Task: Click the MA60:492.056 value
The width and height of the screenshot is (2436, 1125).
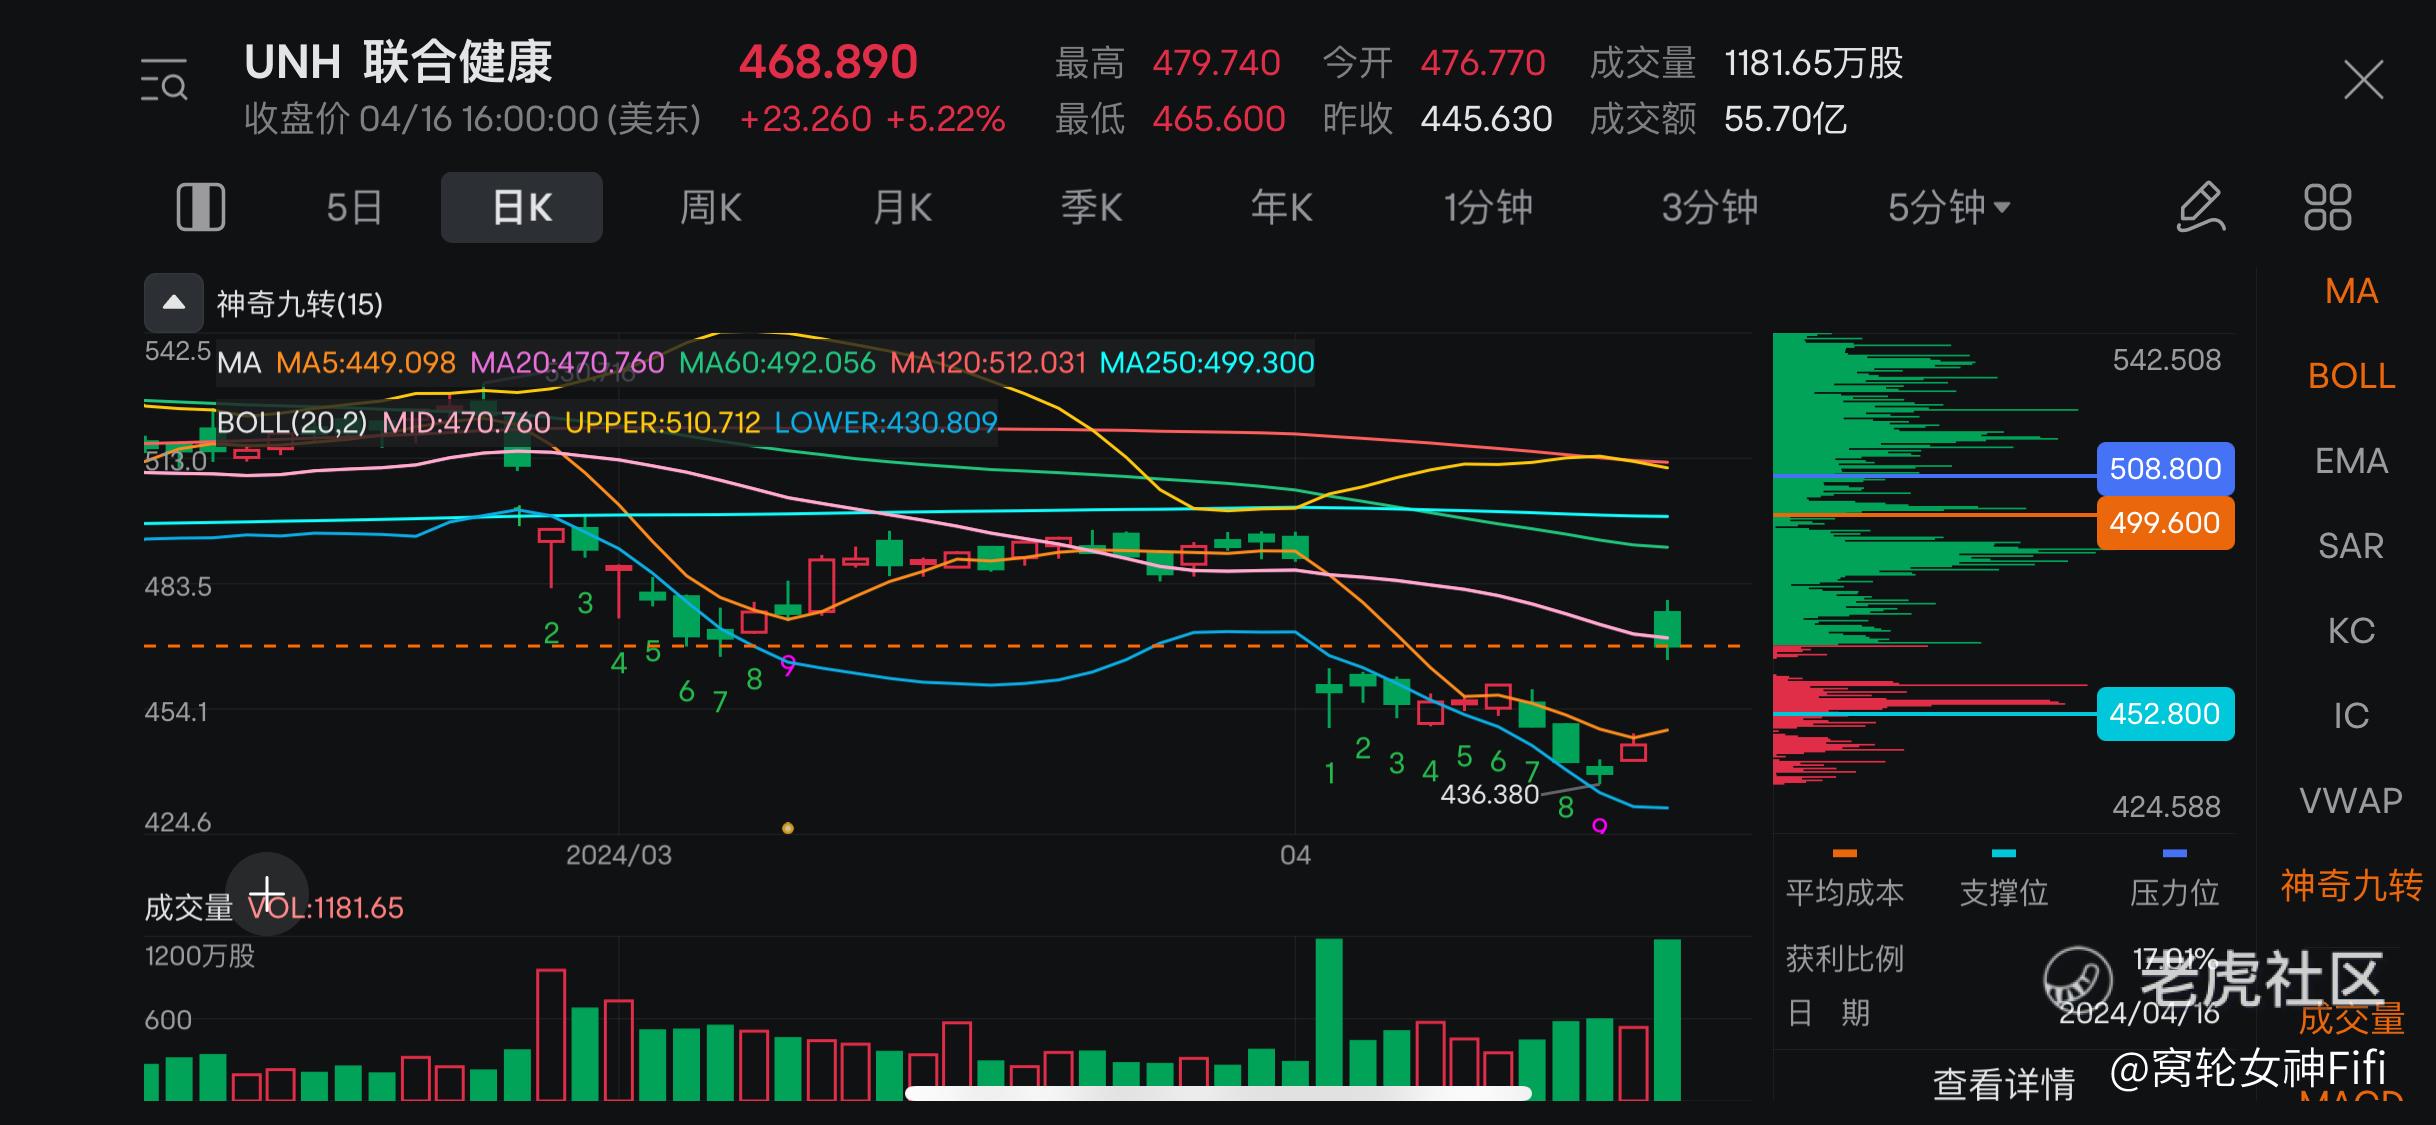Action: tap(777, 362)
